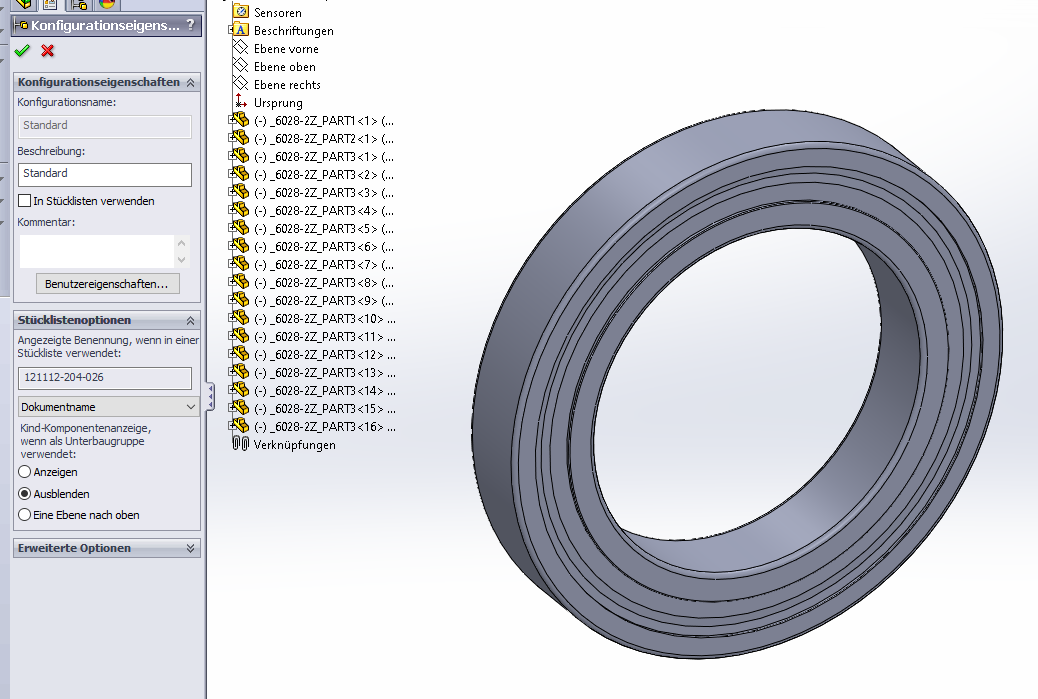
Task: Switch to the FeatureManager tab
Action: pyautogui.click(x=24, y=4)
